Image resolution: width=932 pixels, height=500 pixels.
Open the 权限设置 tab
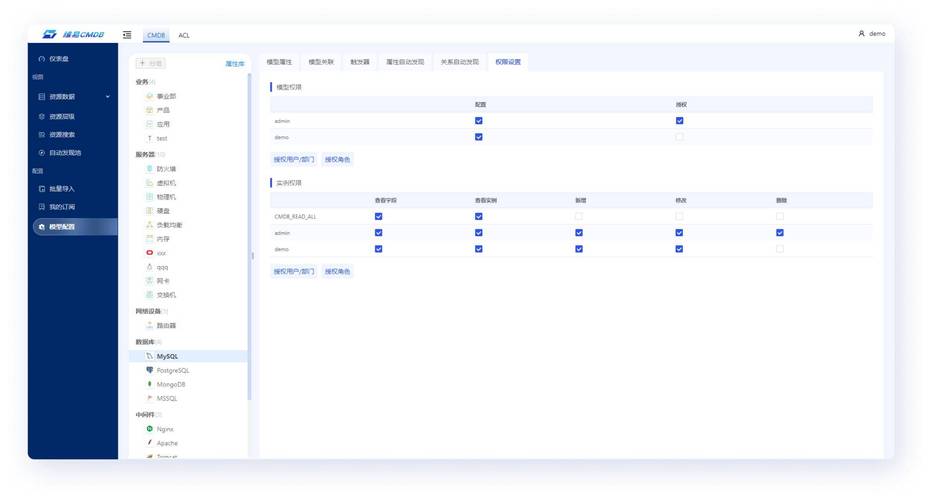pos(508,62)
